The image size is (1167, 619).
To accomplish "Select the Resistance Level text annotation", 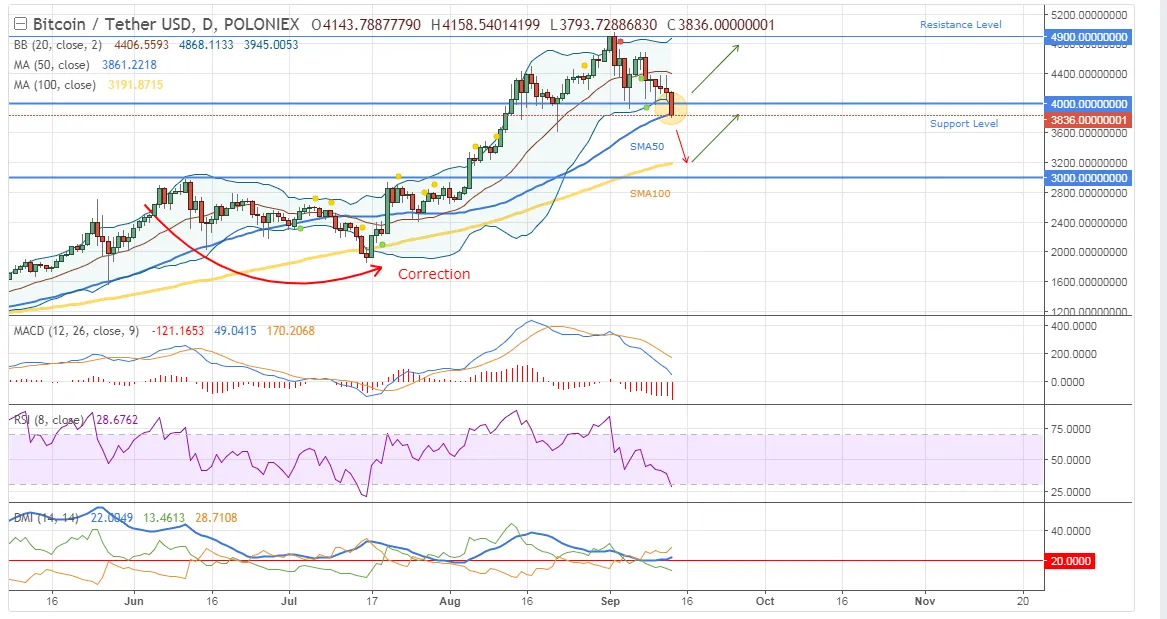I will pyautogui.click(x=961, y=25).
